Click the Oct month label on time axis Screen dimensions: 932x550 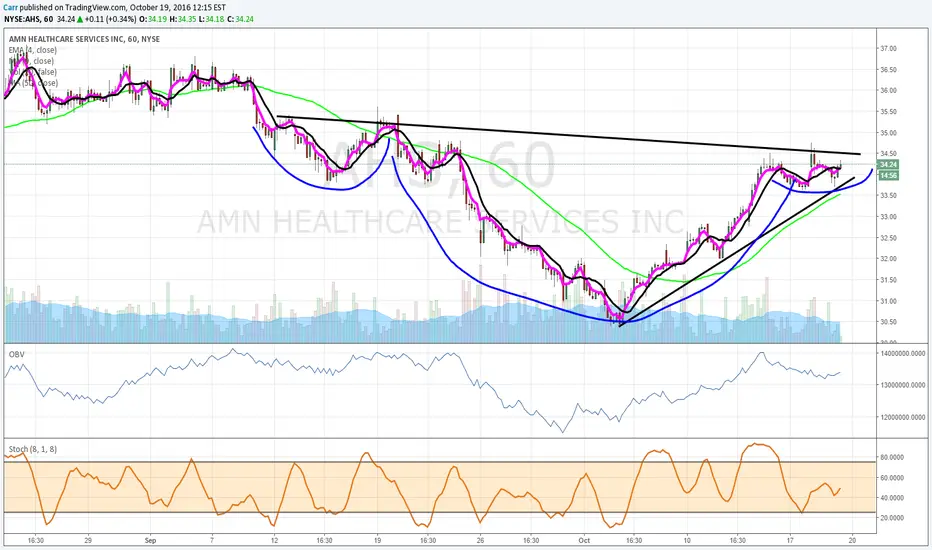tap(584, 540)
